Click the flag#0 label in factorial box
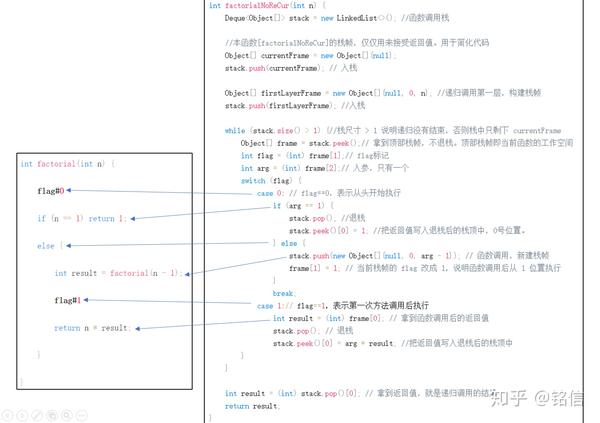The image size is (600, 423). [x=51, y=191]
